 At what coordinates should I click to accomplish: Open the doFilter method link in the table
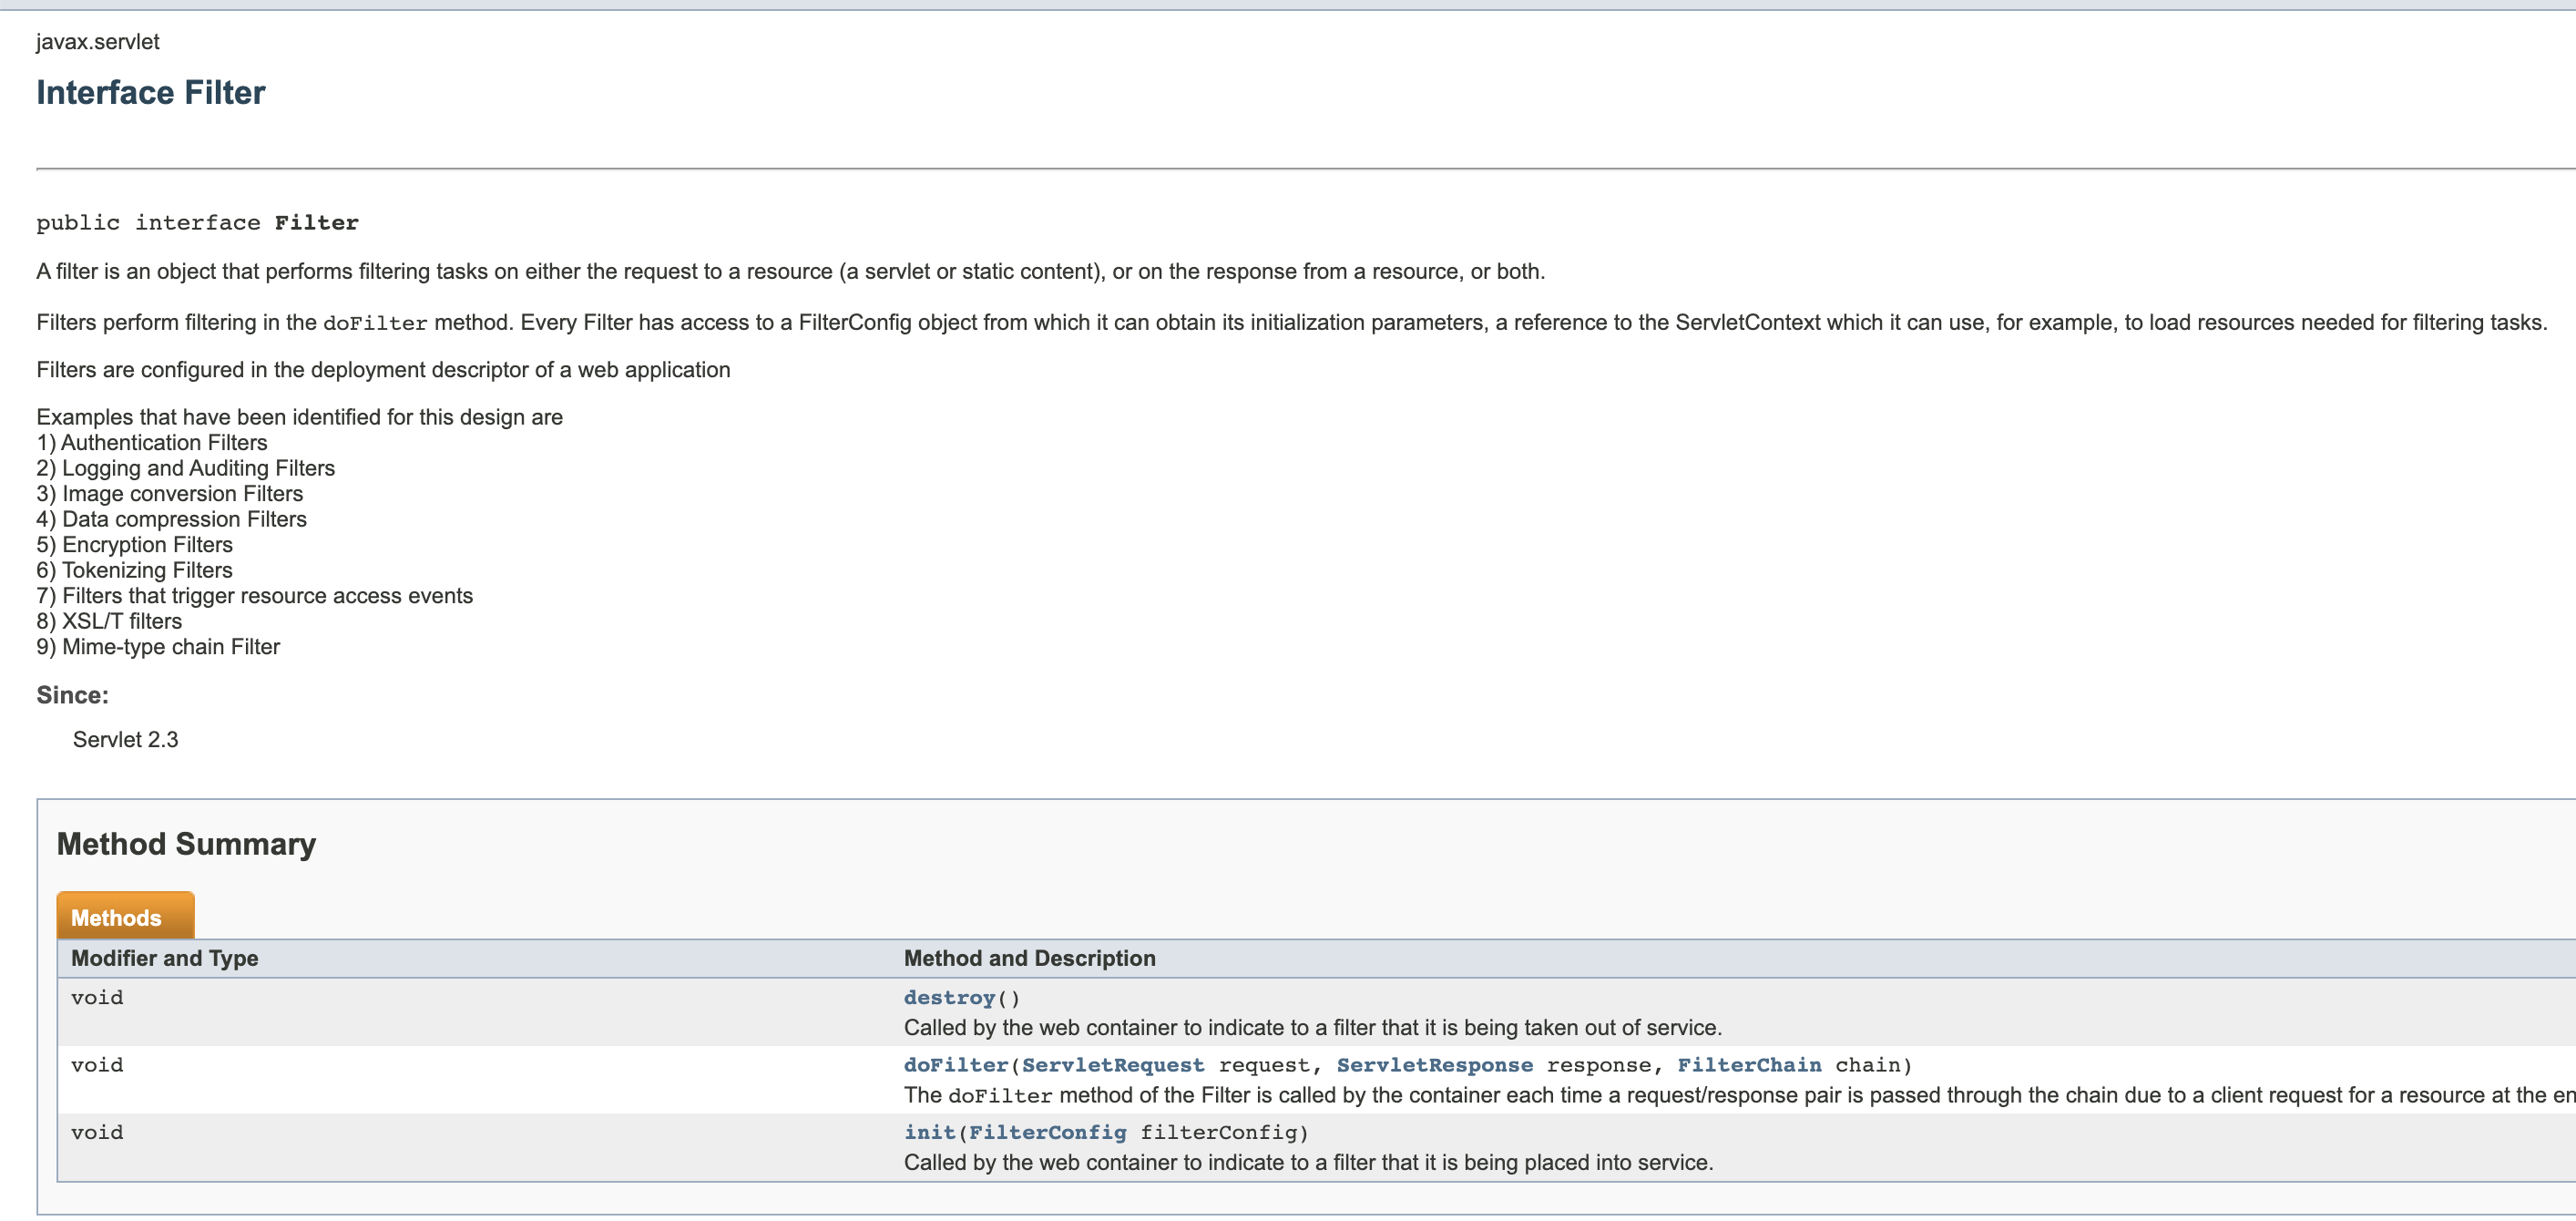(956, 1065)
